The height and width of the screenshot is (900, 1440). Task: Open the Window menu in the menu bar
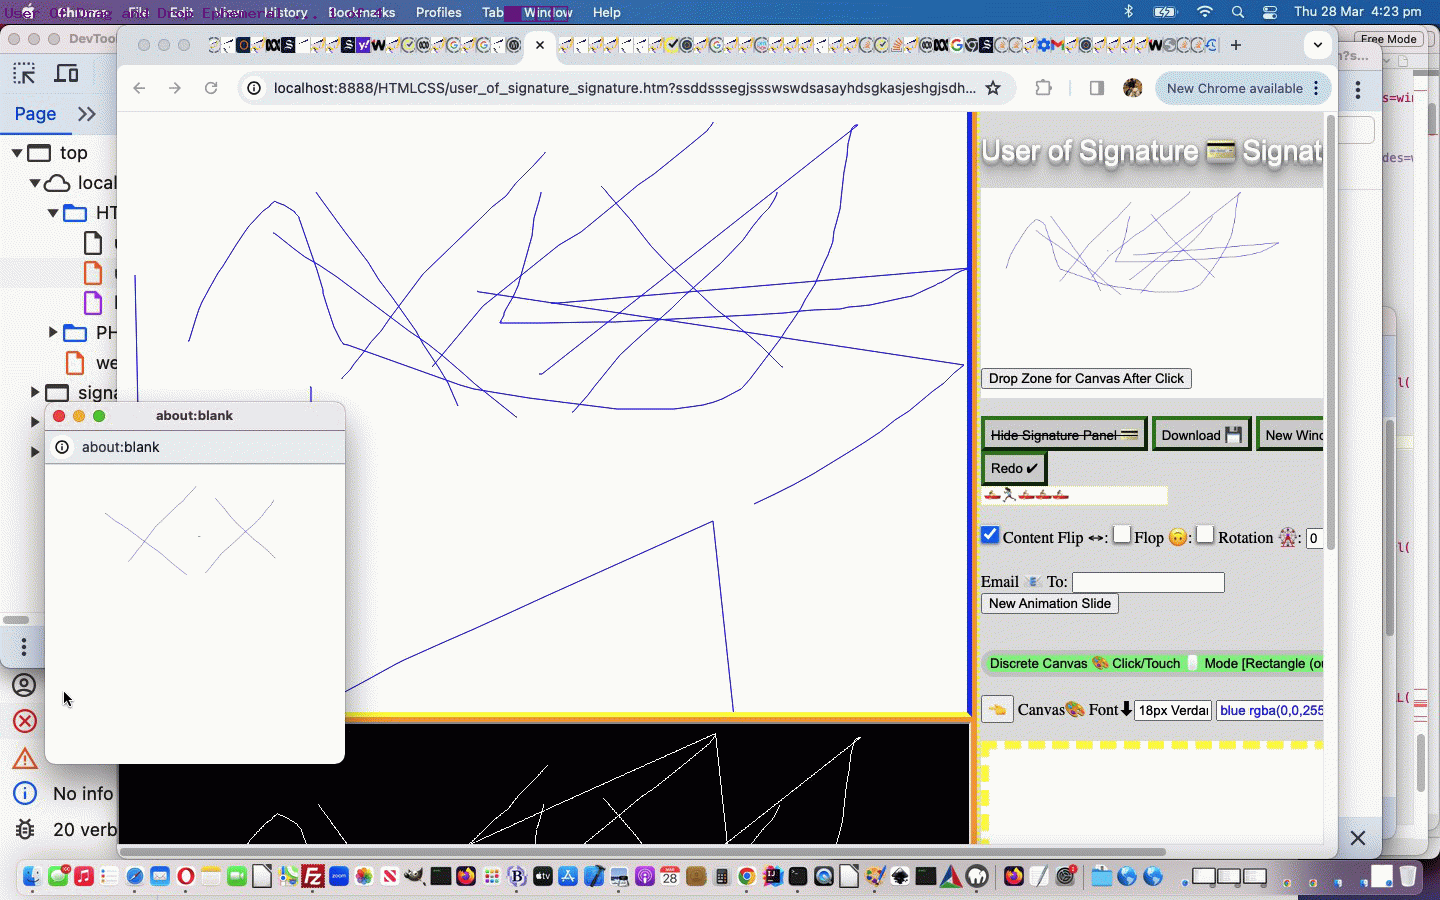tap(546, 12)
